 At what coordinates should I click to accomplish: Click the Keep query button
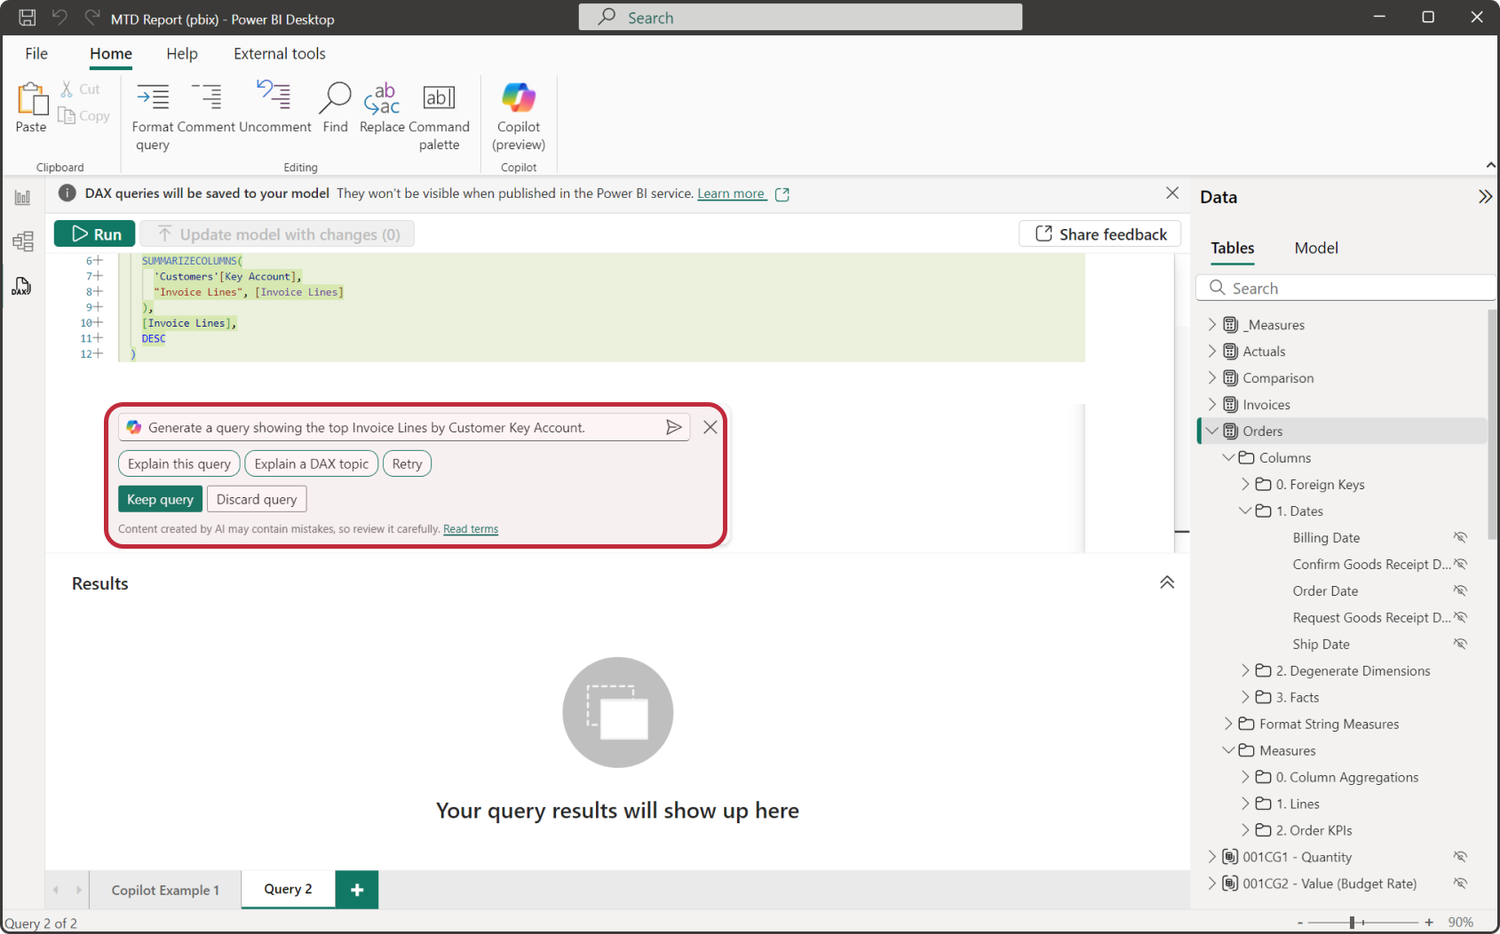[x=160, y=498]
